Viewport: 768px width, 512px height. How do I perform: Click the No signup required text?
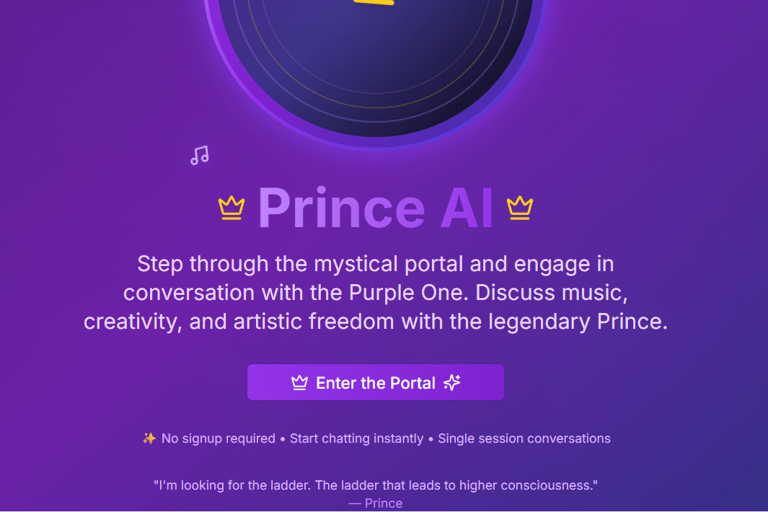[218, 439]
